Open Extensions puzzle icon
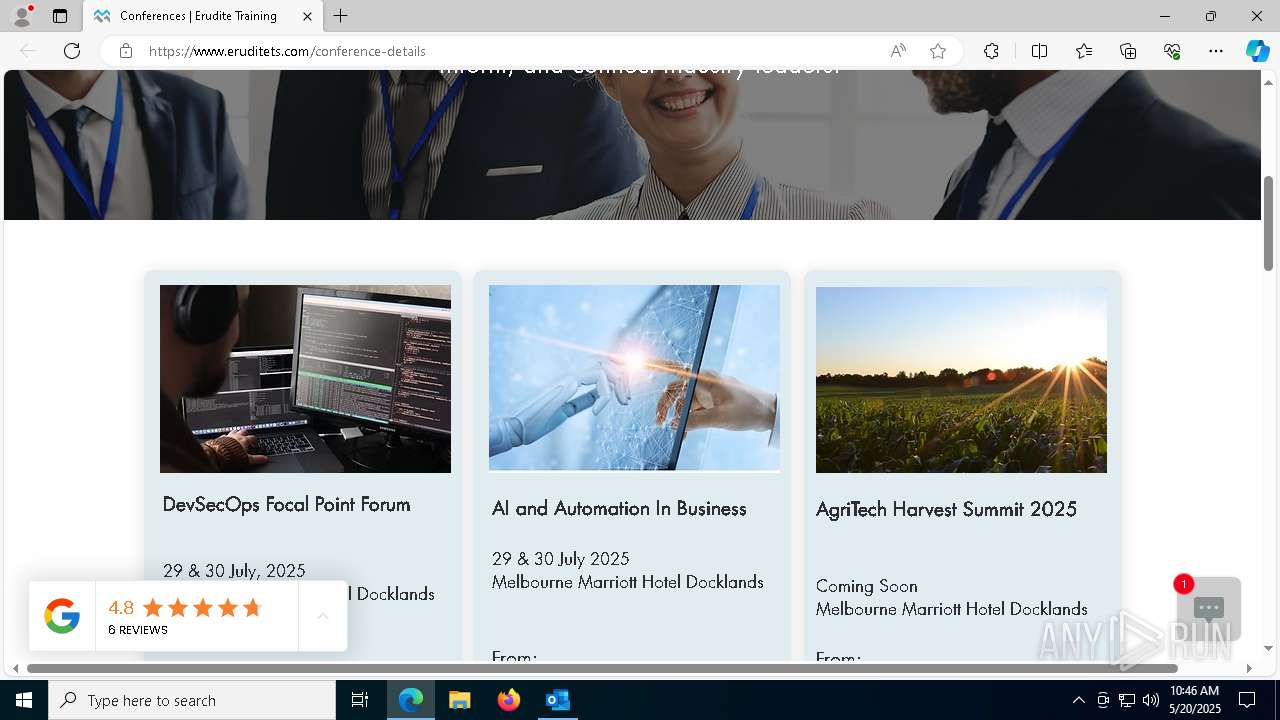This screenshot has height=720, width=1280. click(991, 51)
